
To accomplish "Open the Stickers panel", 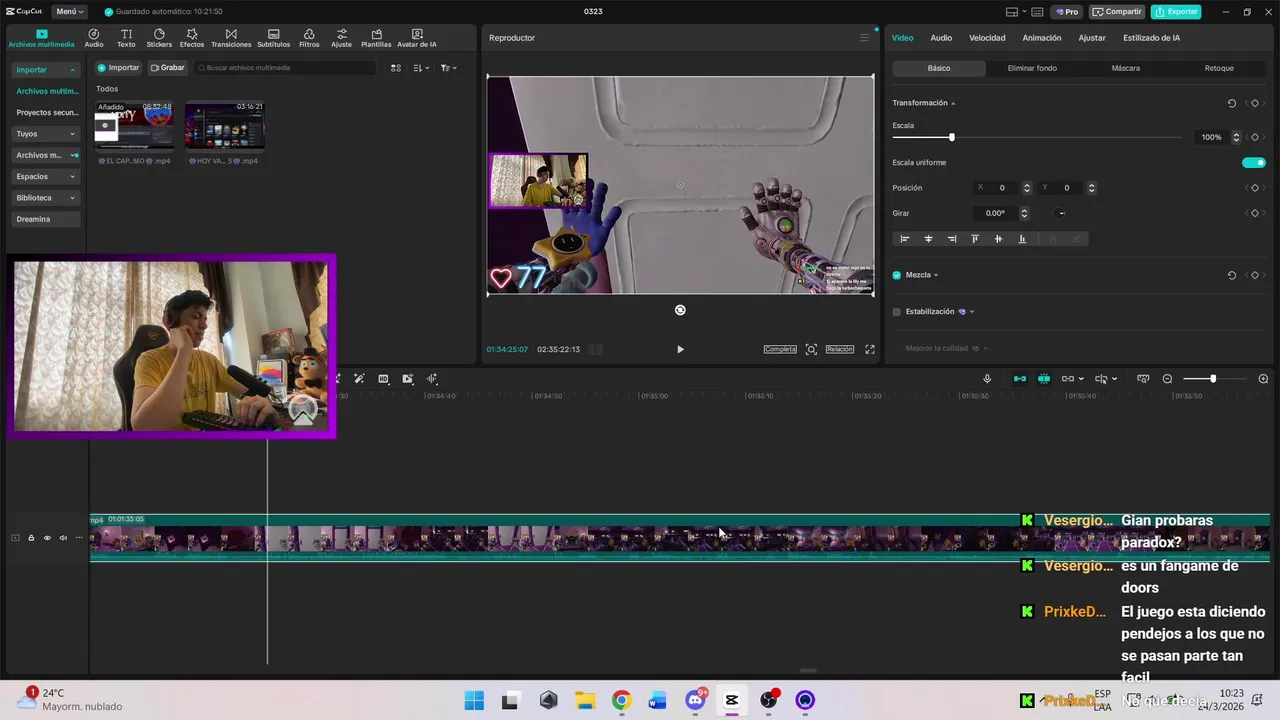I will [159, 38].
